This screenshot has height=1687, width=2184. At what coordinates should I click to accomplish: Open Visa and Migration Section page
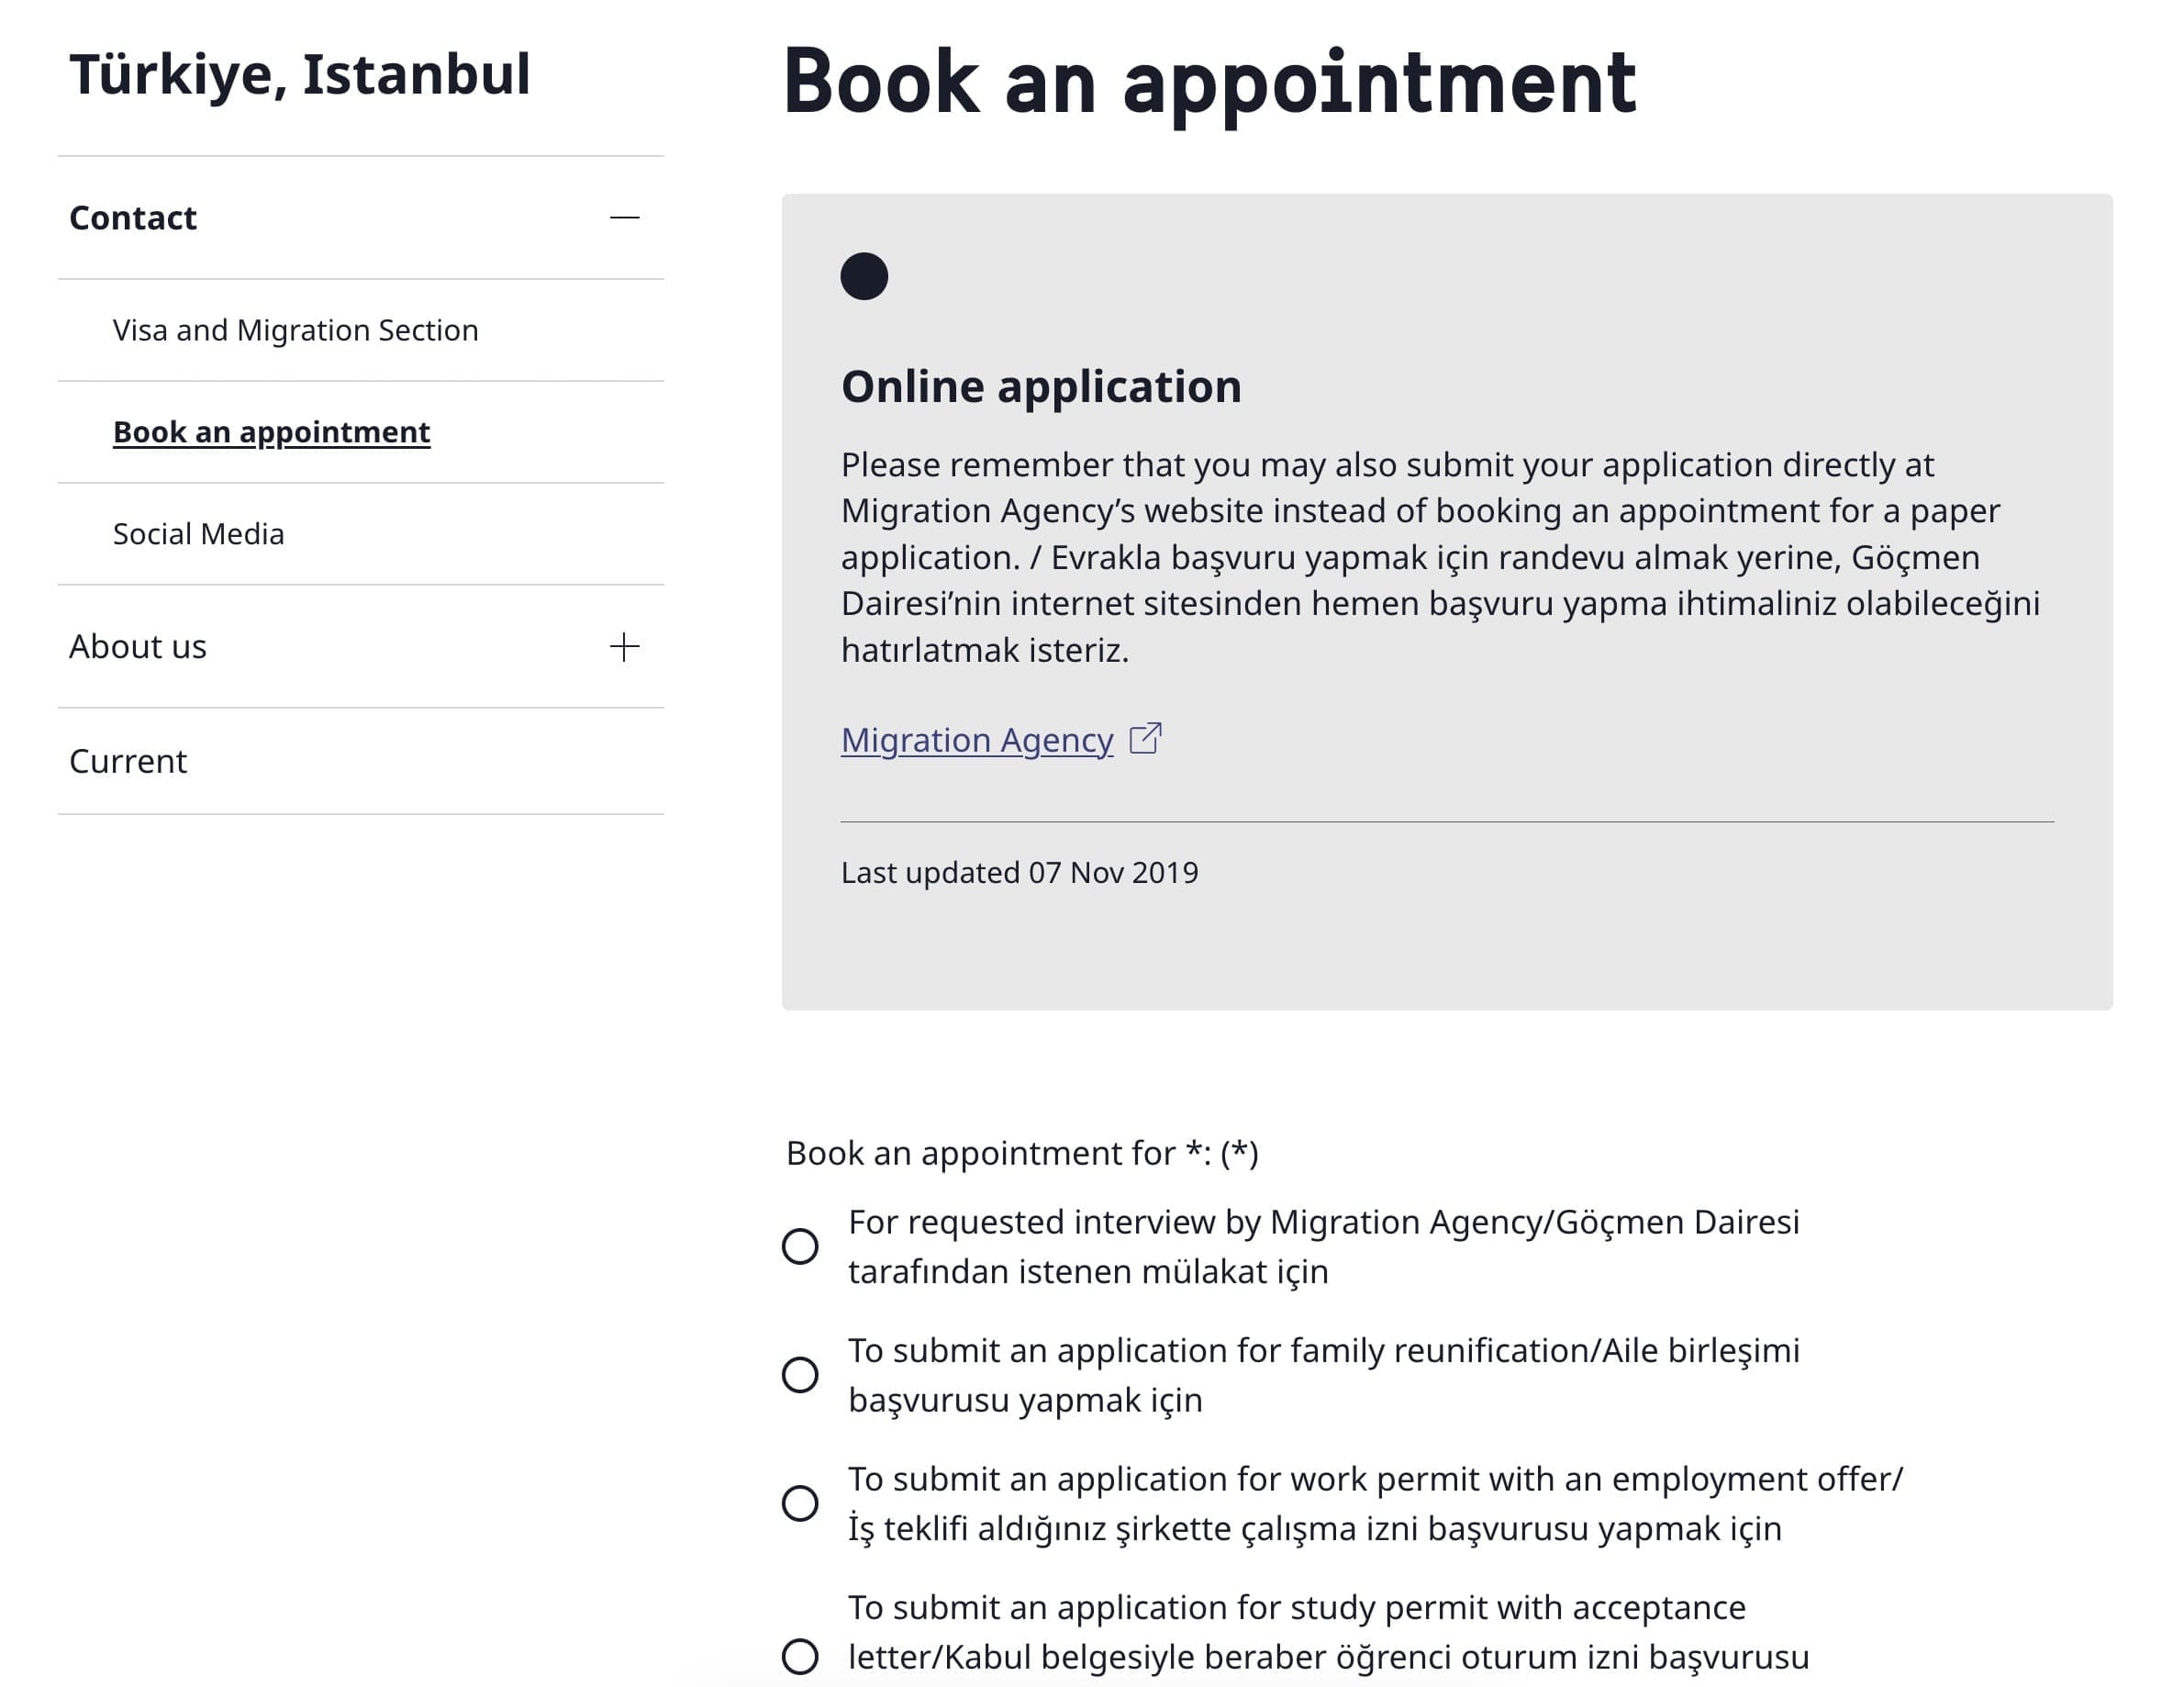click(x=295, y=330)
